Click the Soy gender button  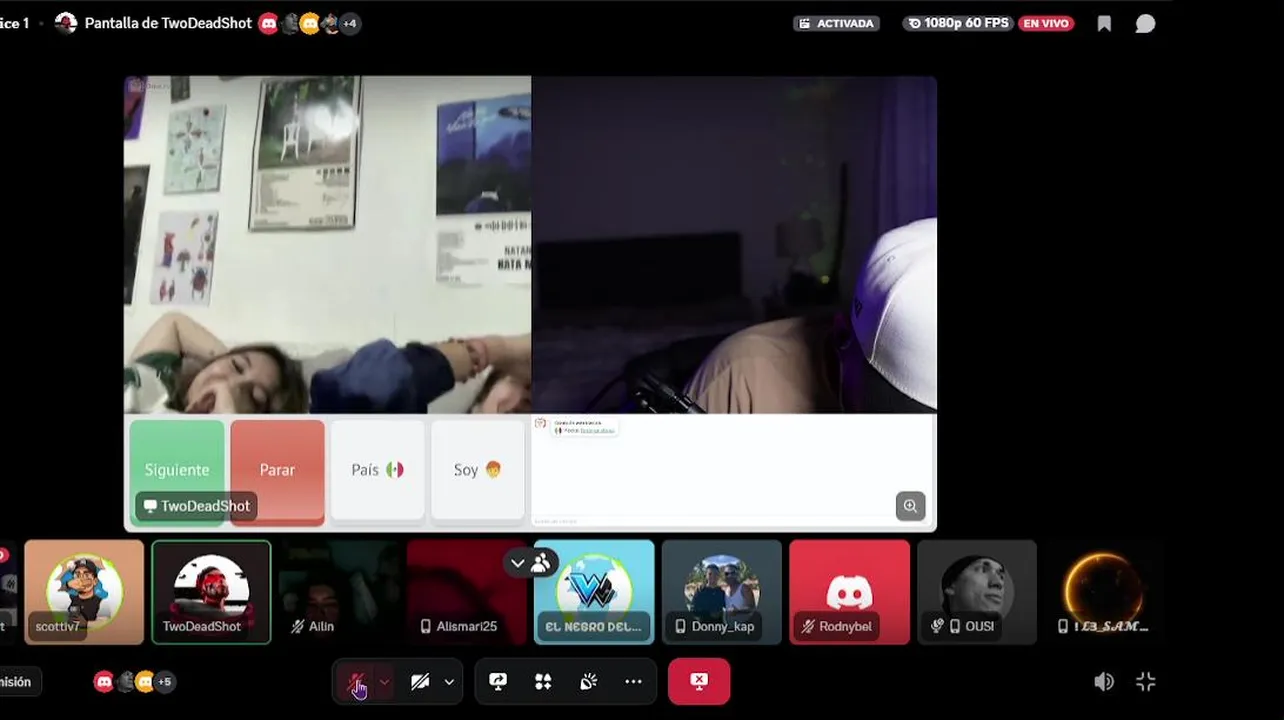click(477, 470)
